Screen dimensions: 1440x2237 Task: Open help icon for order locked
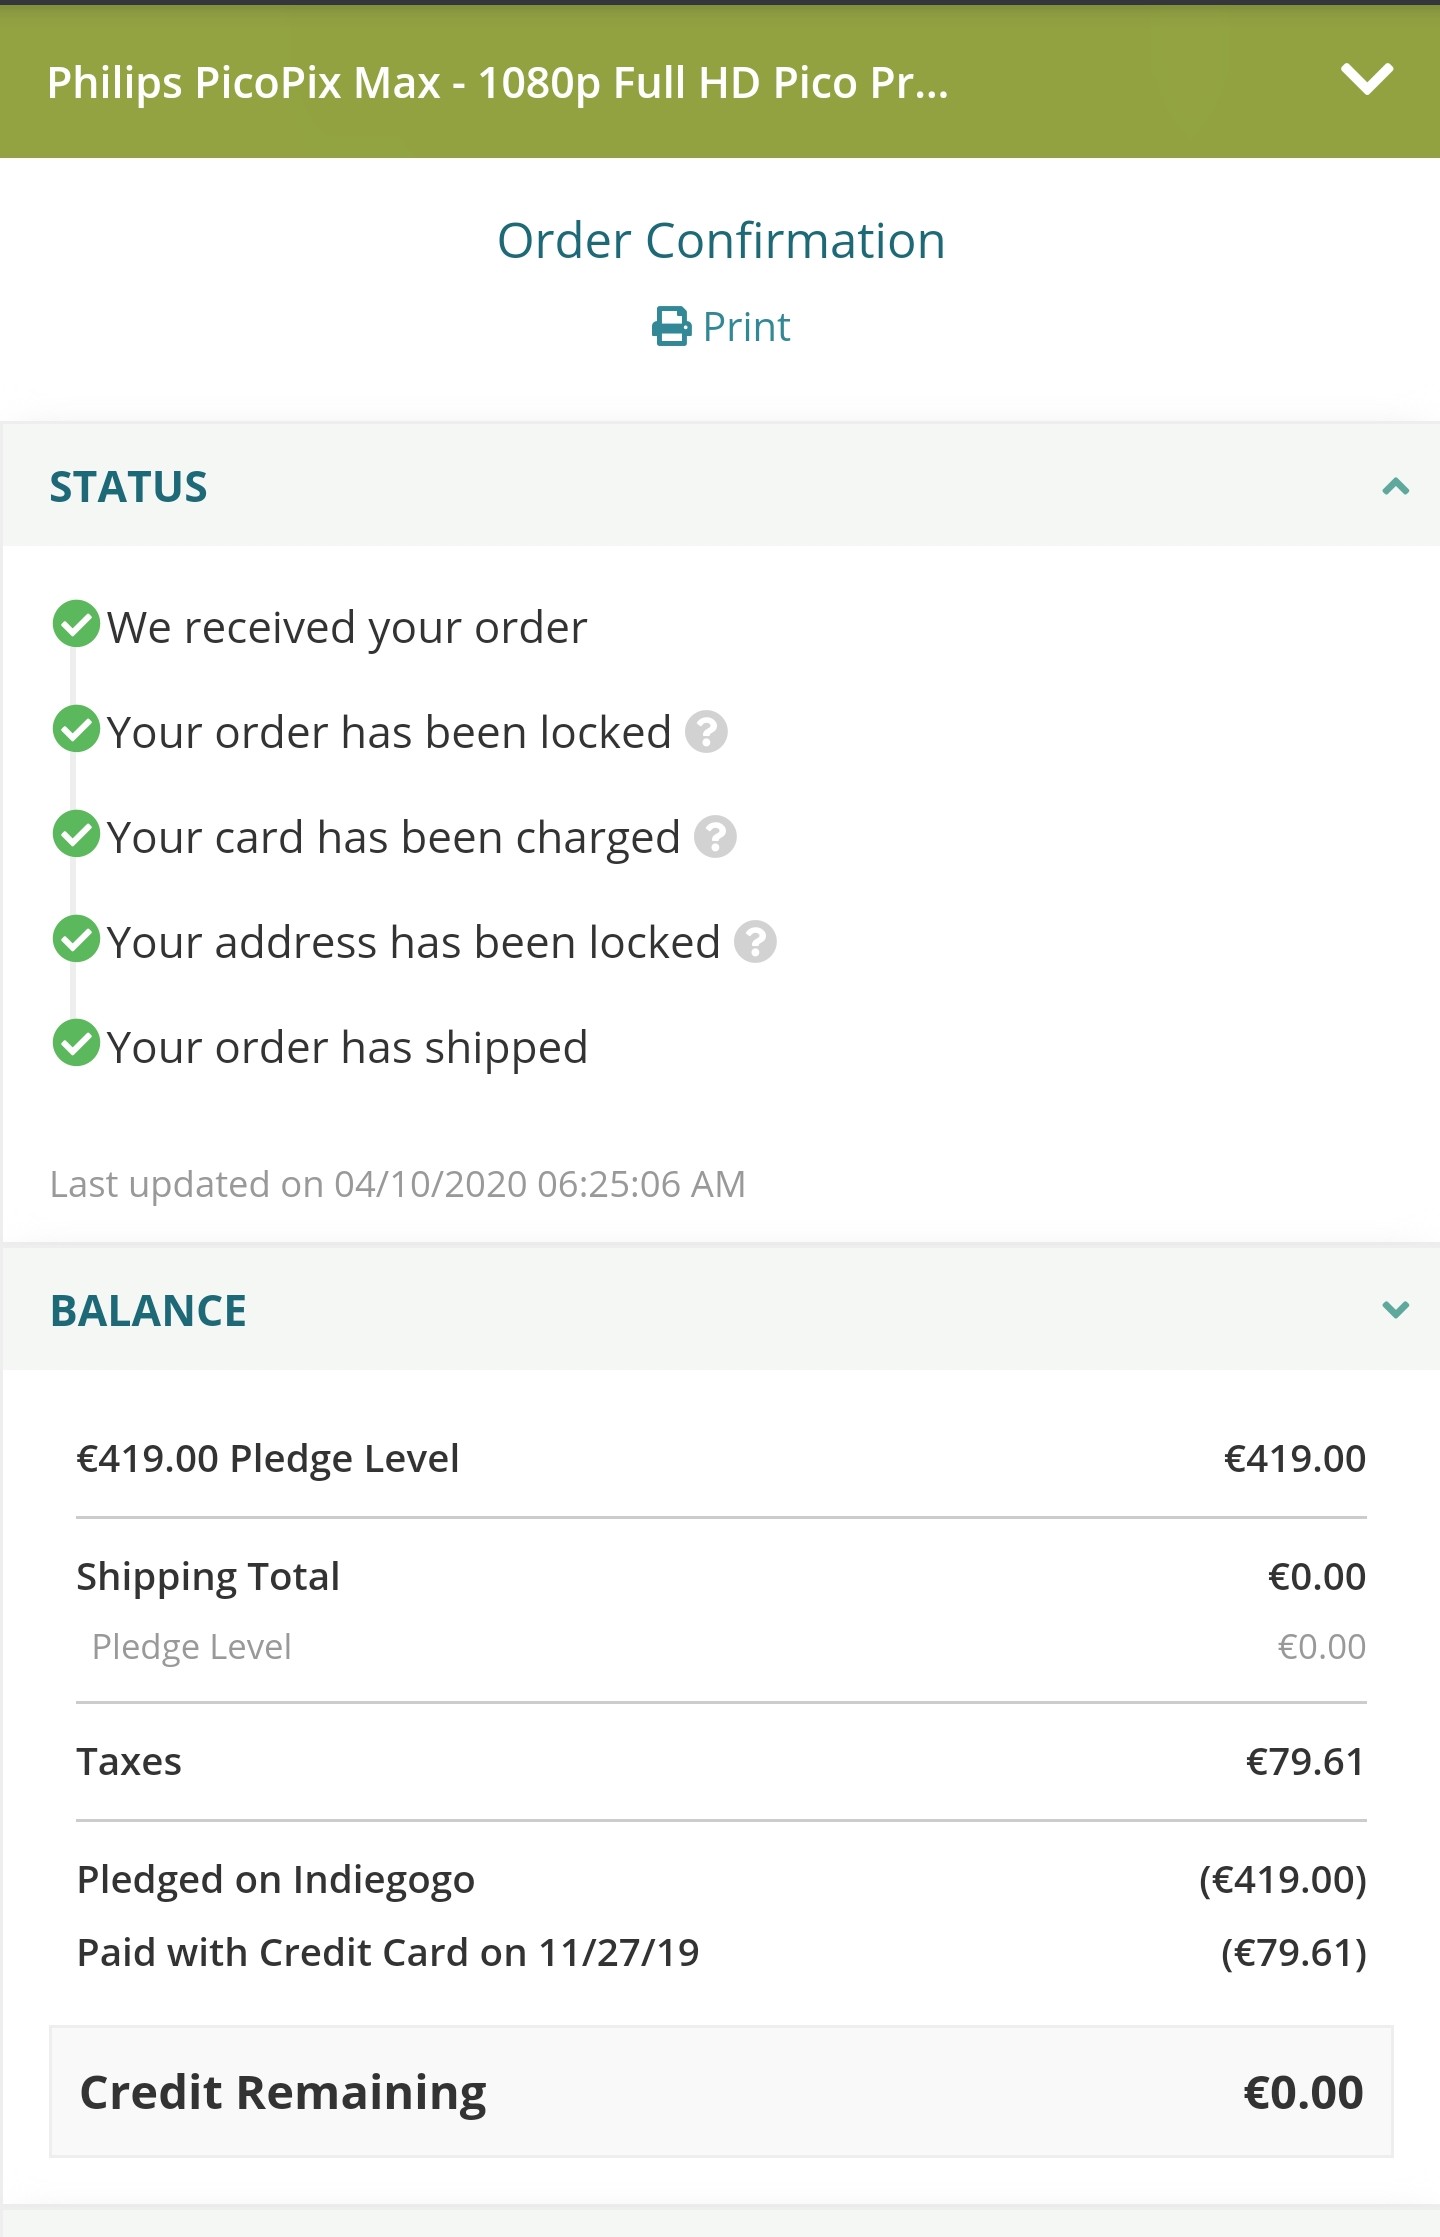tap(706, 732)
